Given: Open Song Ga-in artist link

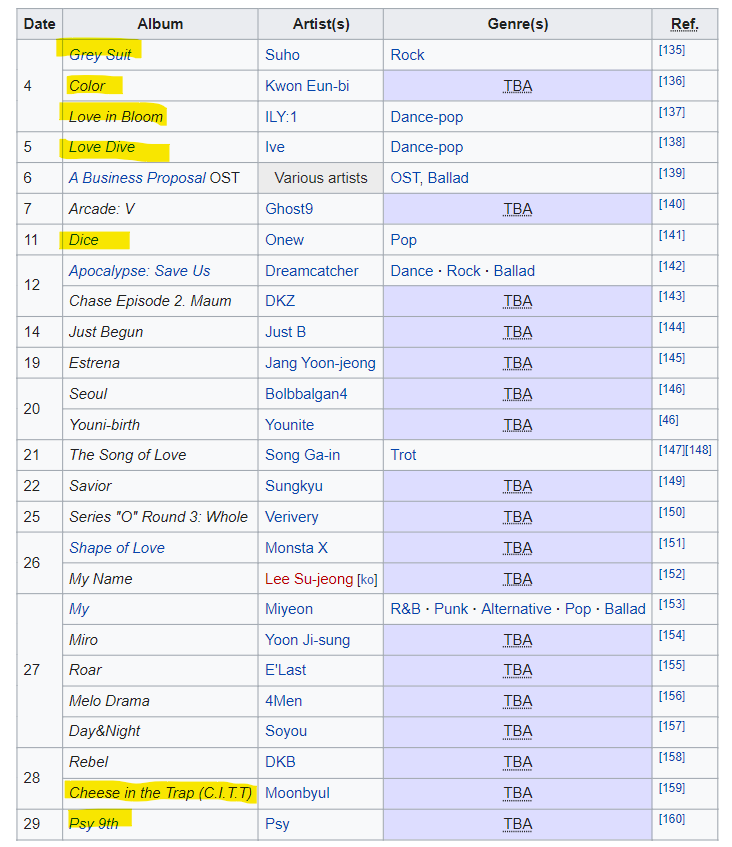Looking at the screenshot, I should click(x=303, y=455).
